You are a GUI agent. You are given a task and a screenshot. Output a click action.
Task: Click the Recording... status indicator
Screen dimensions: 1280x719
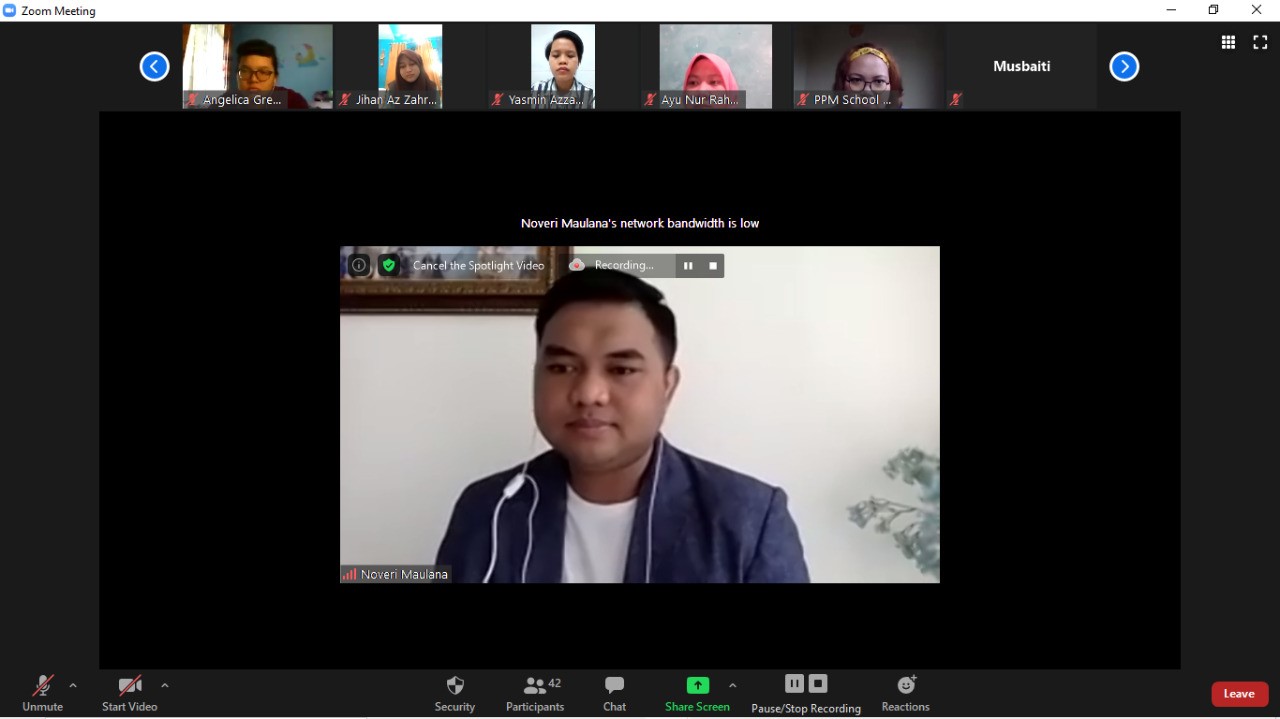(x=612, y=265)
